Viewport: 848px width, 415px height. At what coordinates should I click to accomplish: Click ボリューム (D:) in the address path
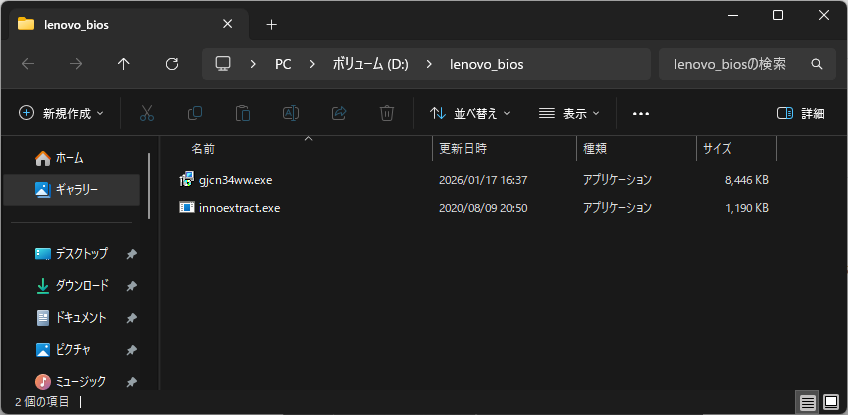click(370, 64)
